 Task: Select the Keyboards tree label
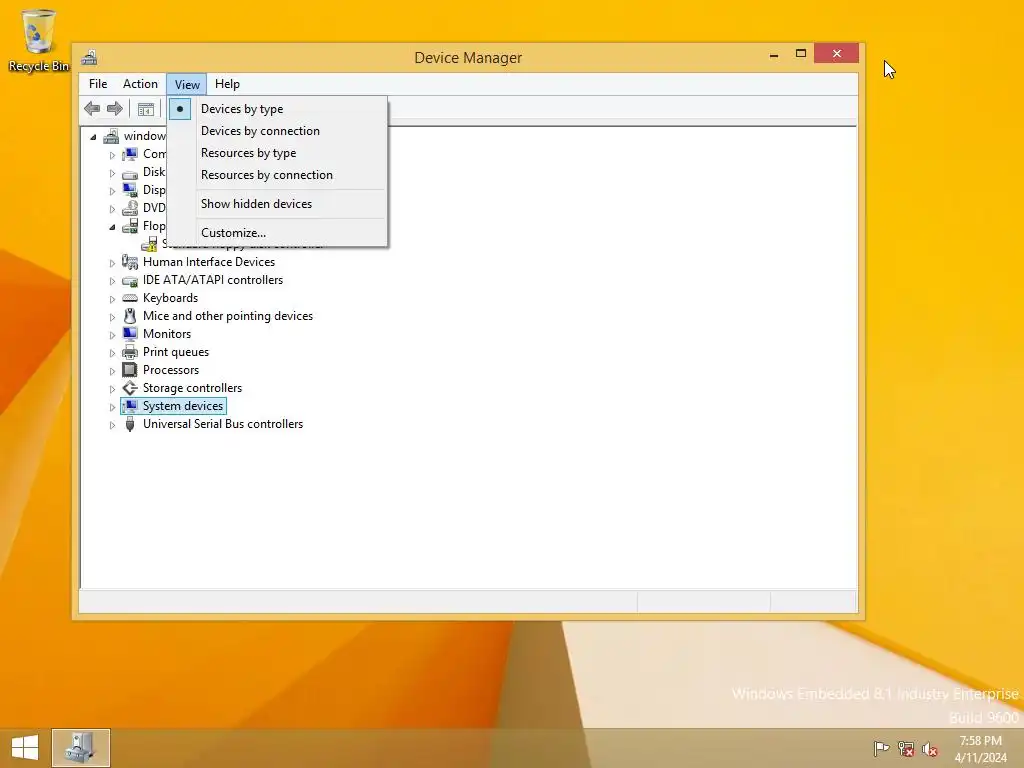tap(170, 298)
